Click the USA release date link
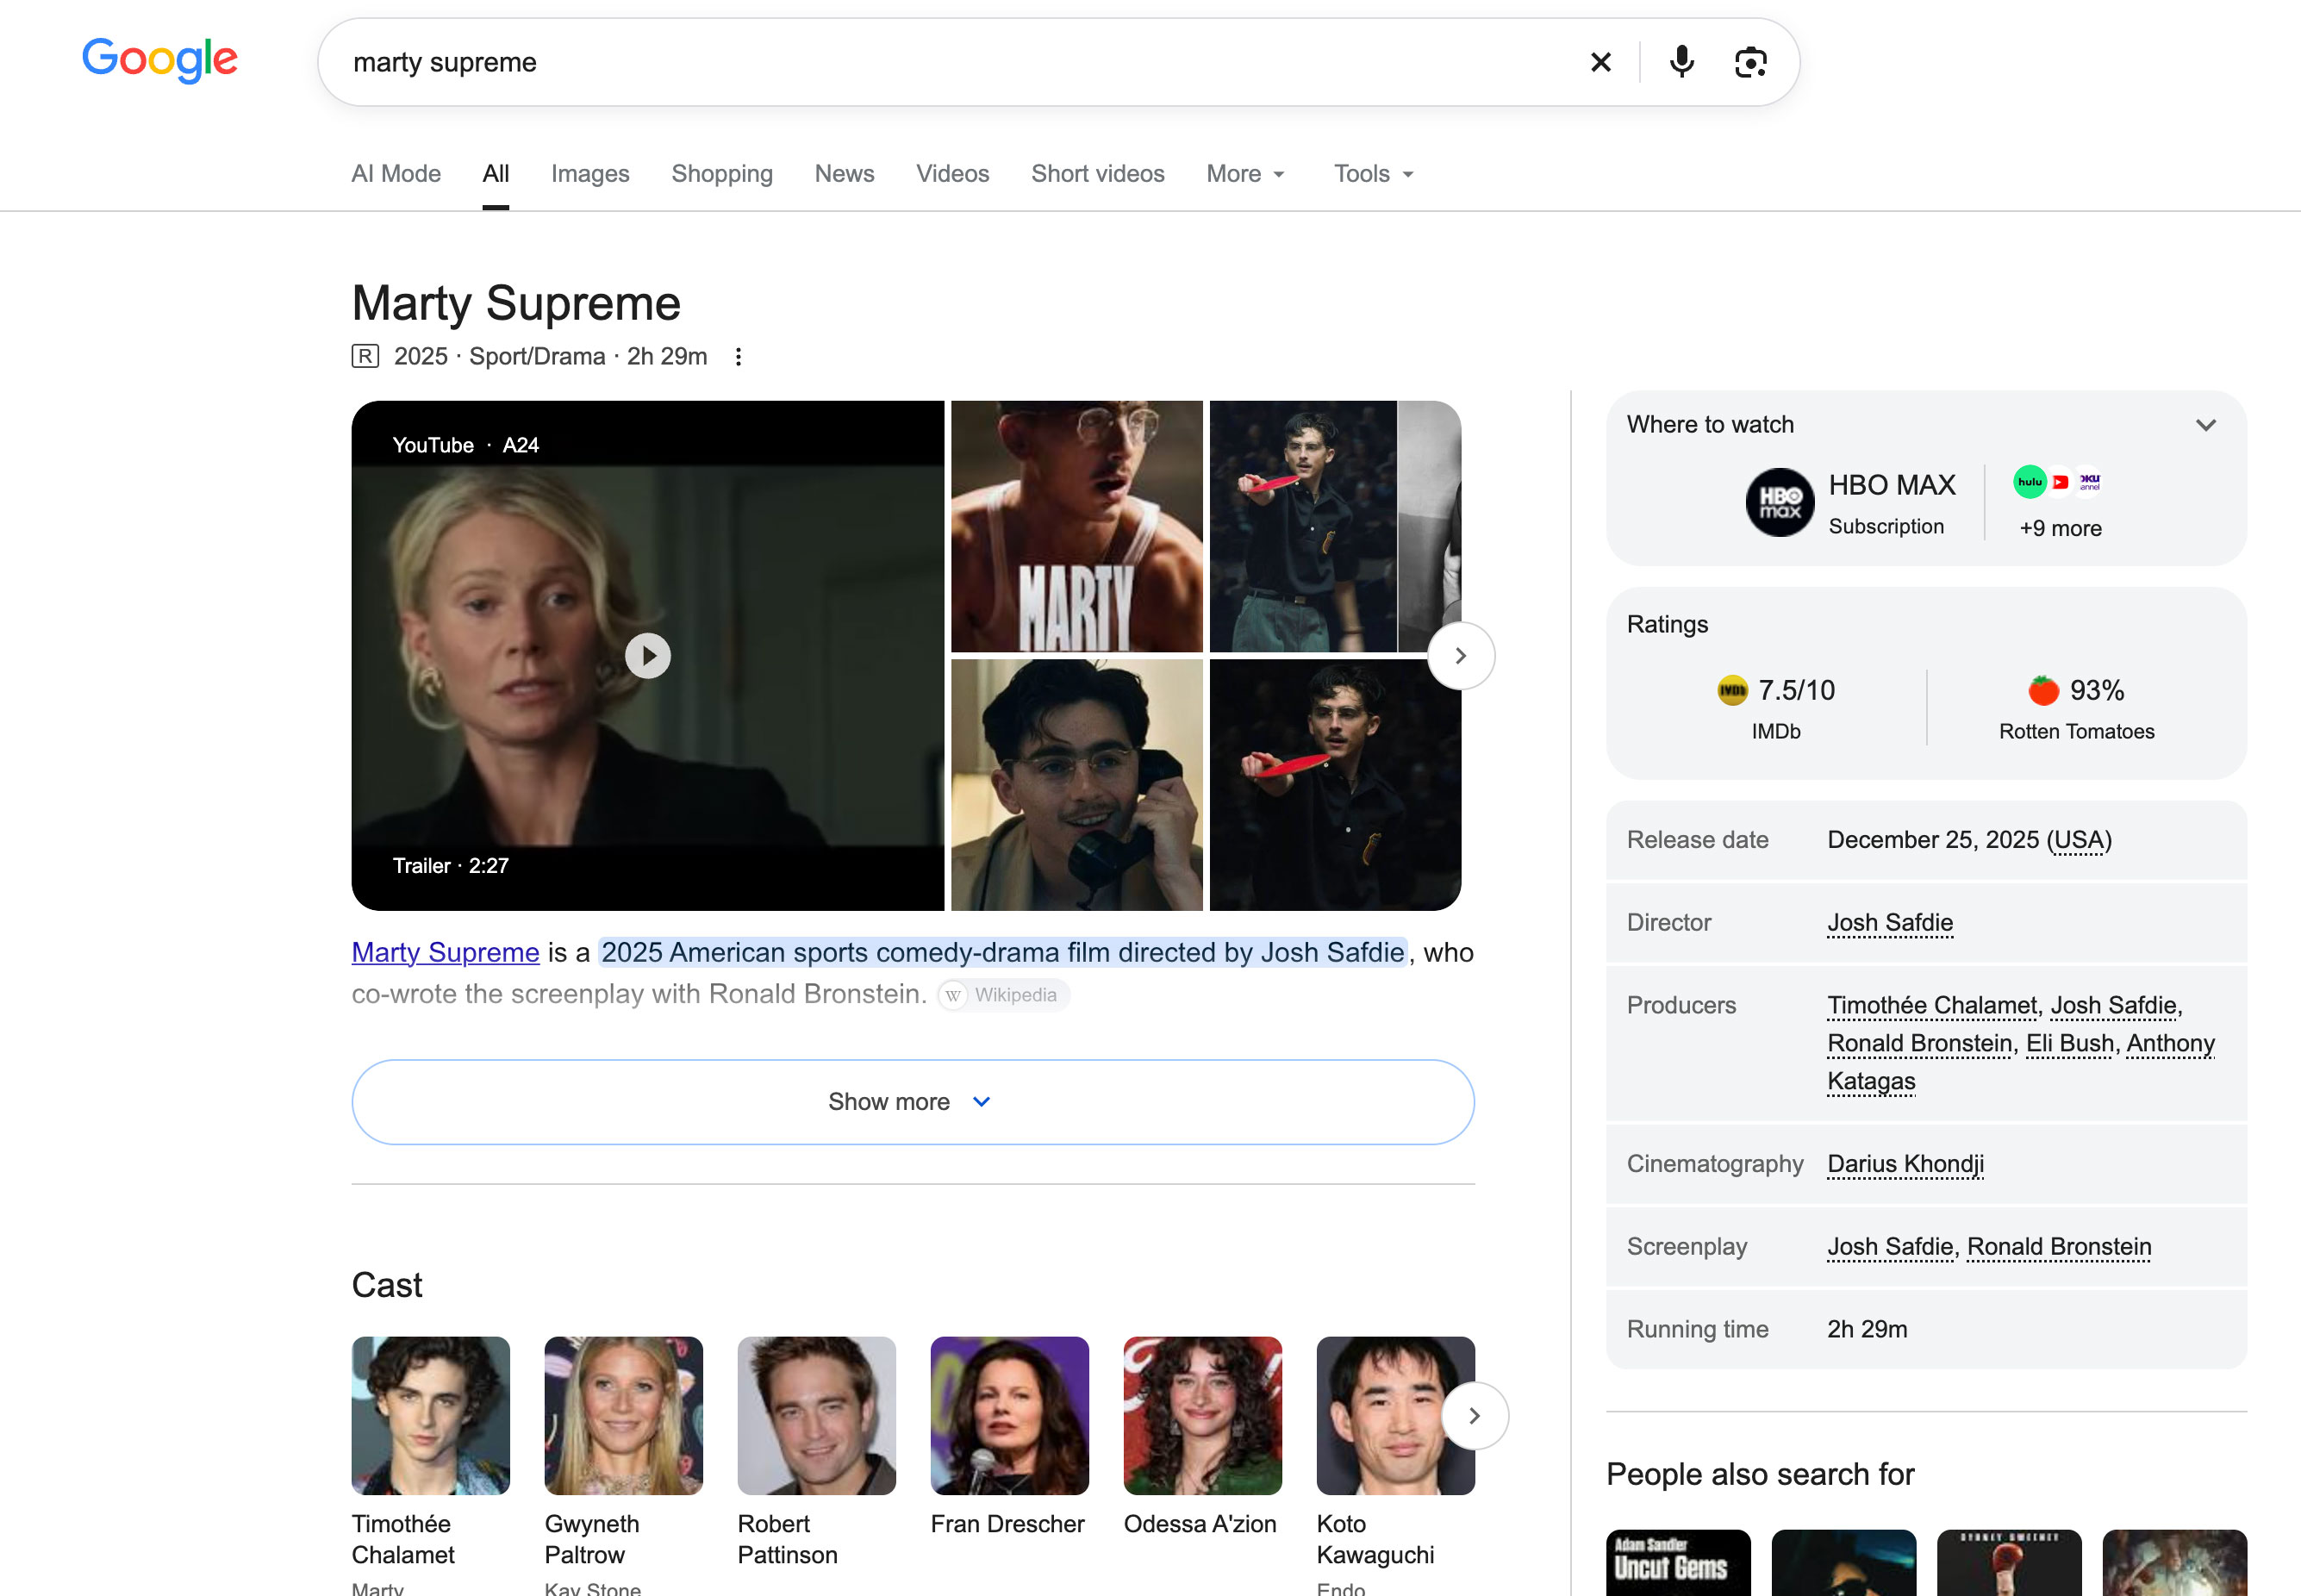Image resolution: width=2301 pixels, height=1596 pixels. click(2079, 840)
